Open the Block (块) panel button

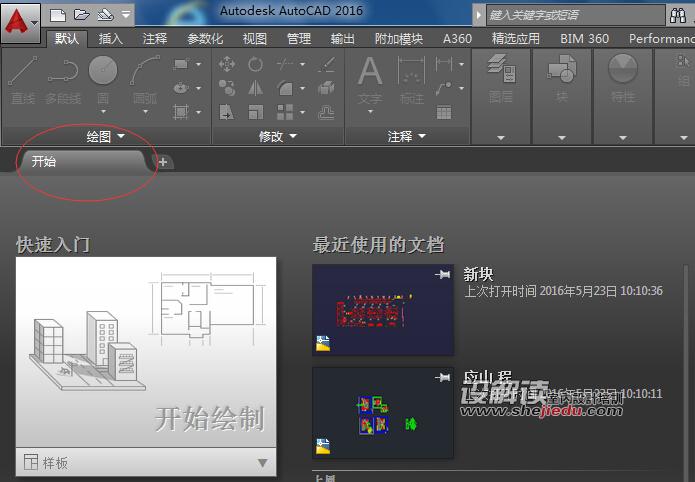click(562, 78)
